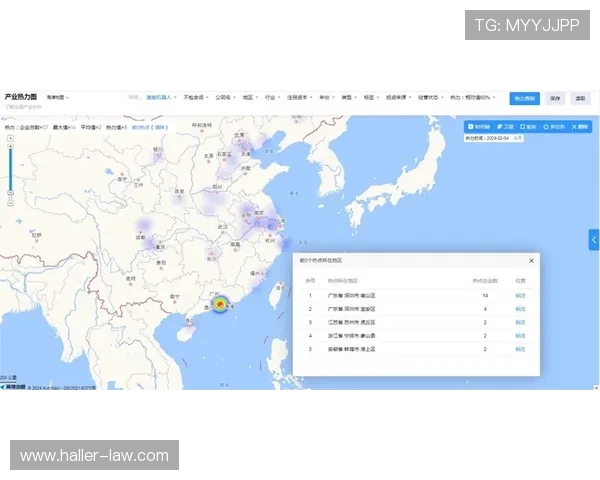
Task: Select the 卫星 satellite map view tool
Action: (x=504, y=127)
